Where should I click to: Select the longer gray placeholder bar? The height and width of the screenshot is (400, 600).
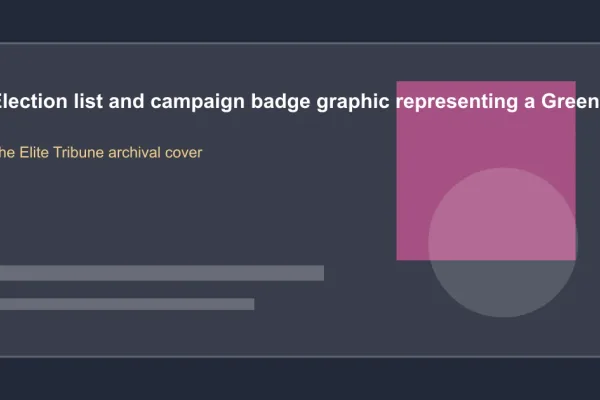point(162,273)
